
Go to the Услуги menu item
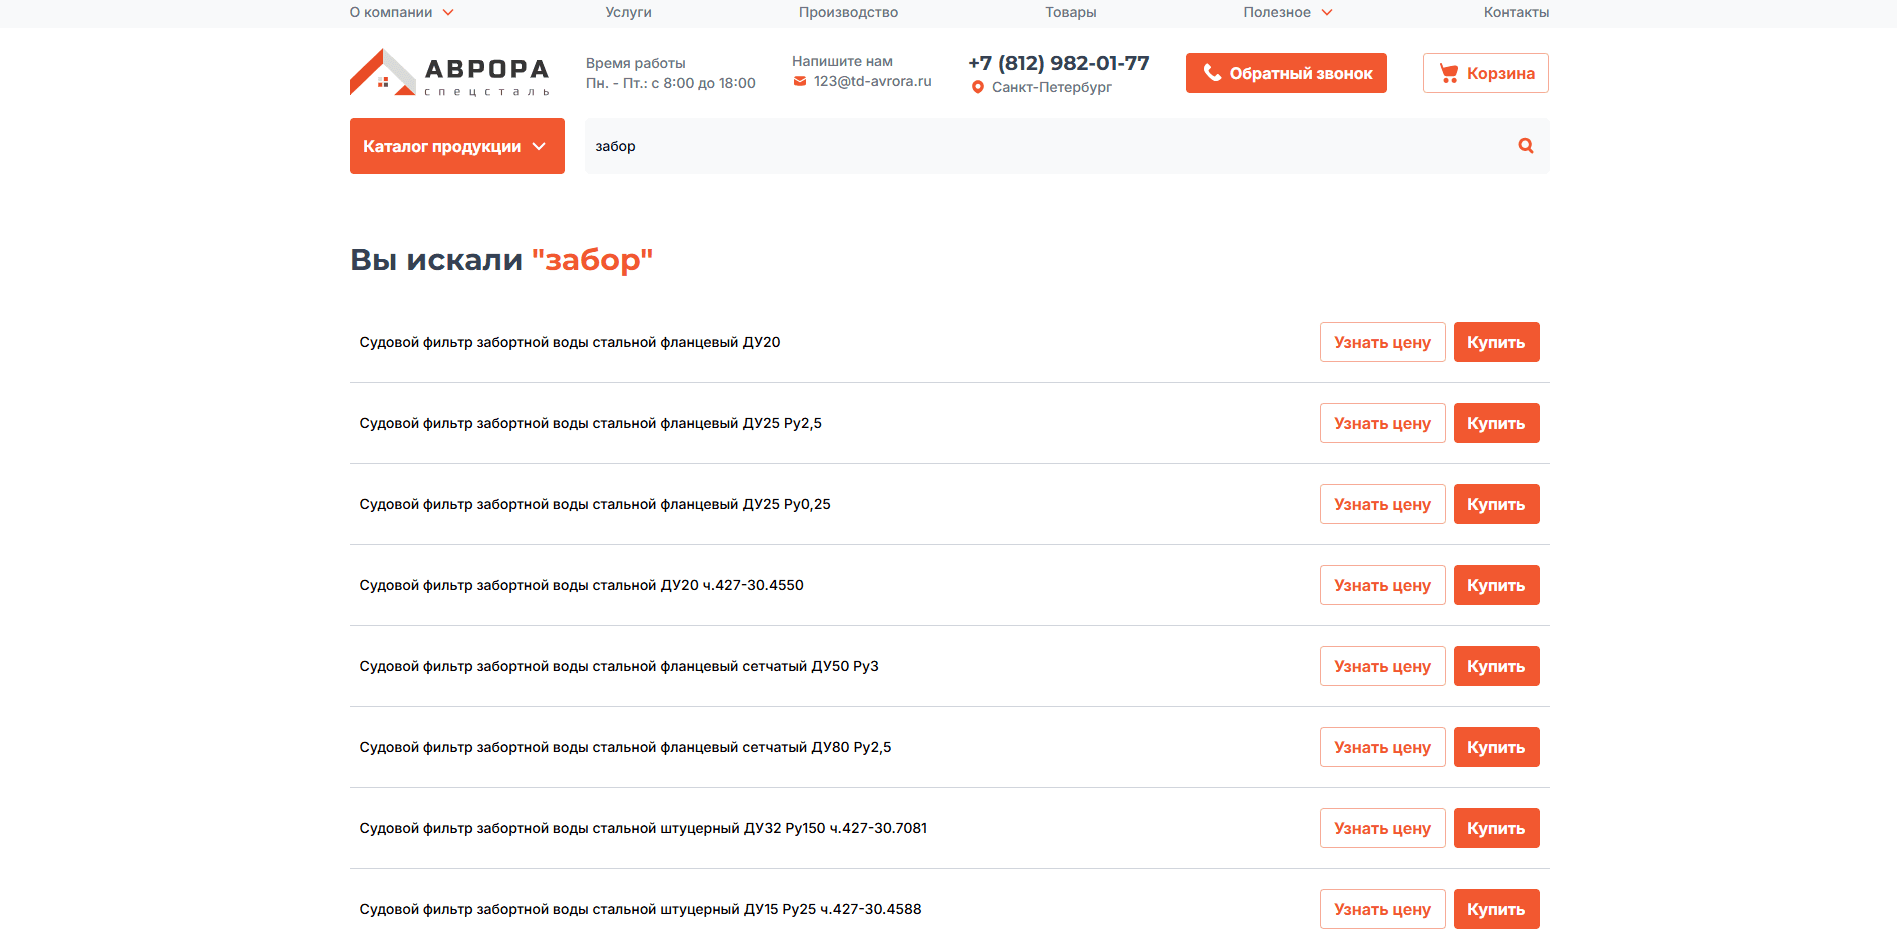coord(628,13)
